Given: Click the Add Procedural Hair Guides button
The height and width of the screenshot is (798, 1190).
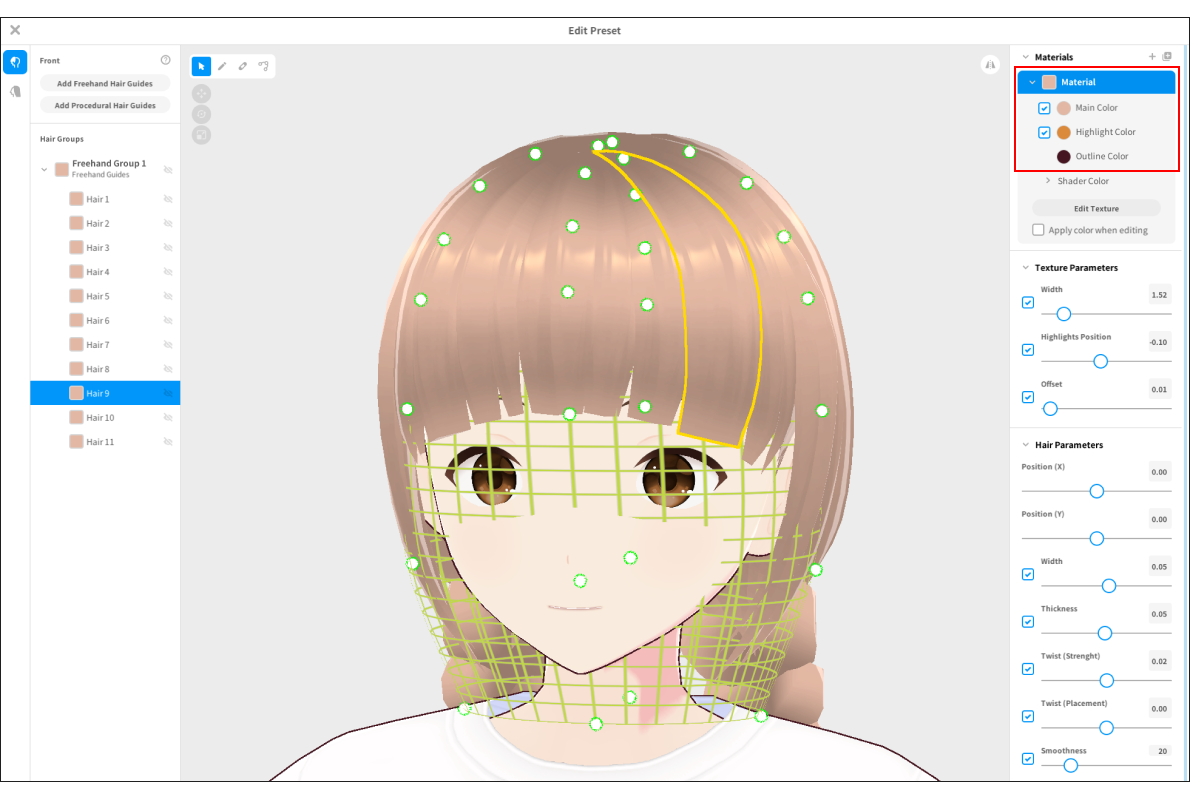Looking at the screenshot, I should [104, 105].
